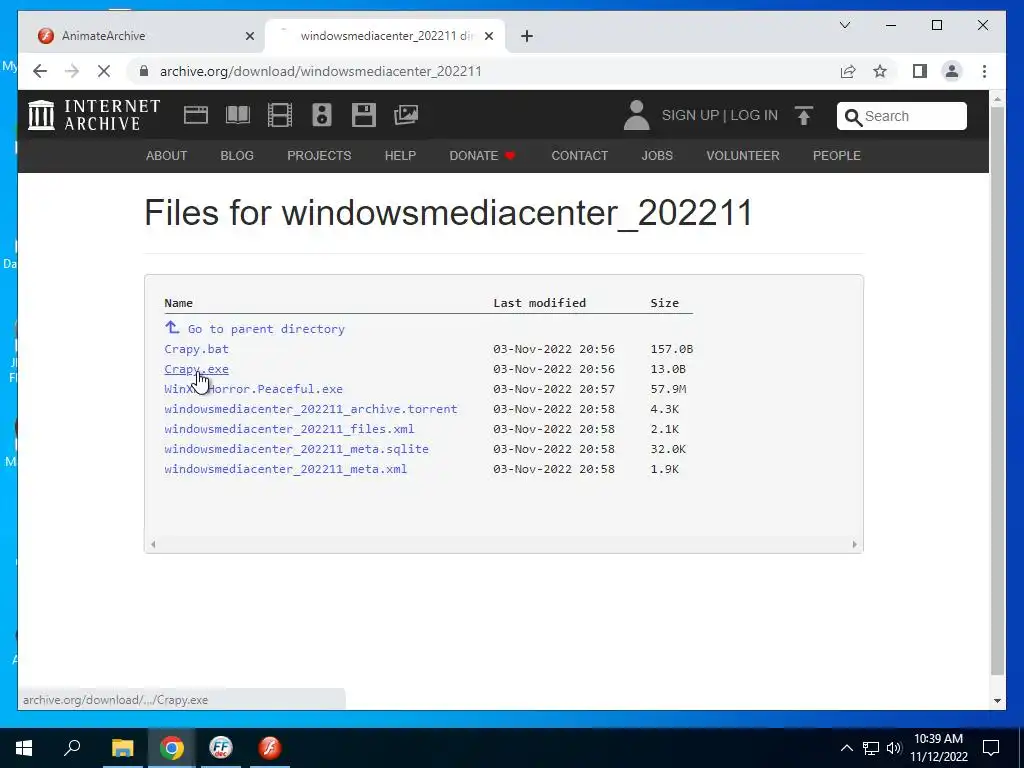Open the volume control icon
The width and height of the screenshot is (1024, 768).
click(x=894, y=748)
